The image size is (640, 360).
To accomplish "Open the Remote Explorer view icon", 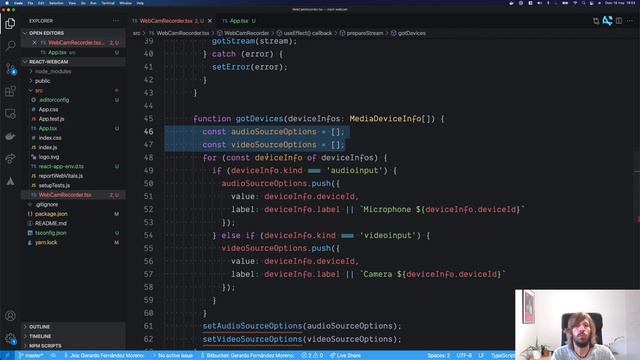I will pyautogui.click(x=10, y=113).
